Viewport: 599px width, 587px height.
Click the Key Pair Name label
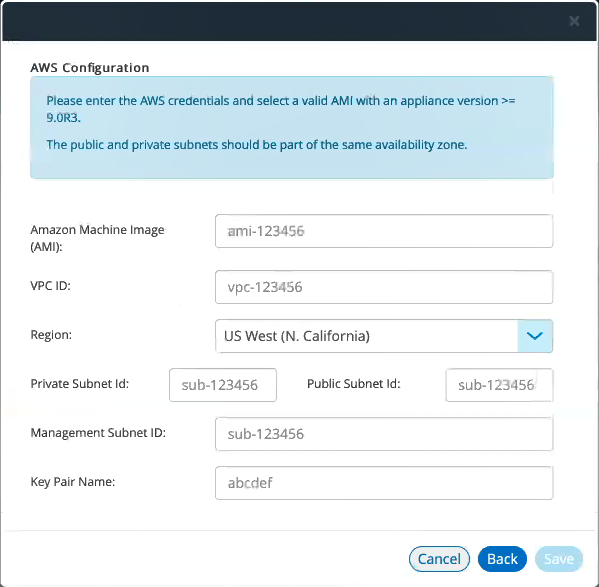[73, 482]
